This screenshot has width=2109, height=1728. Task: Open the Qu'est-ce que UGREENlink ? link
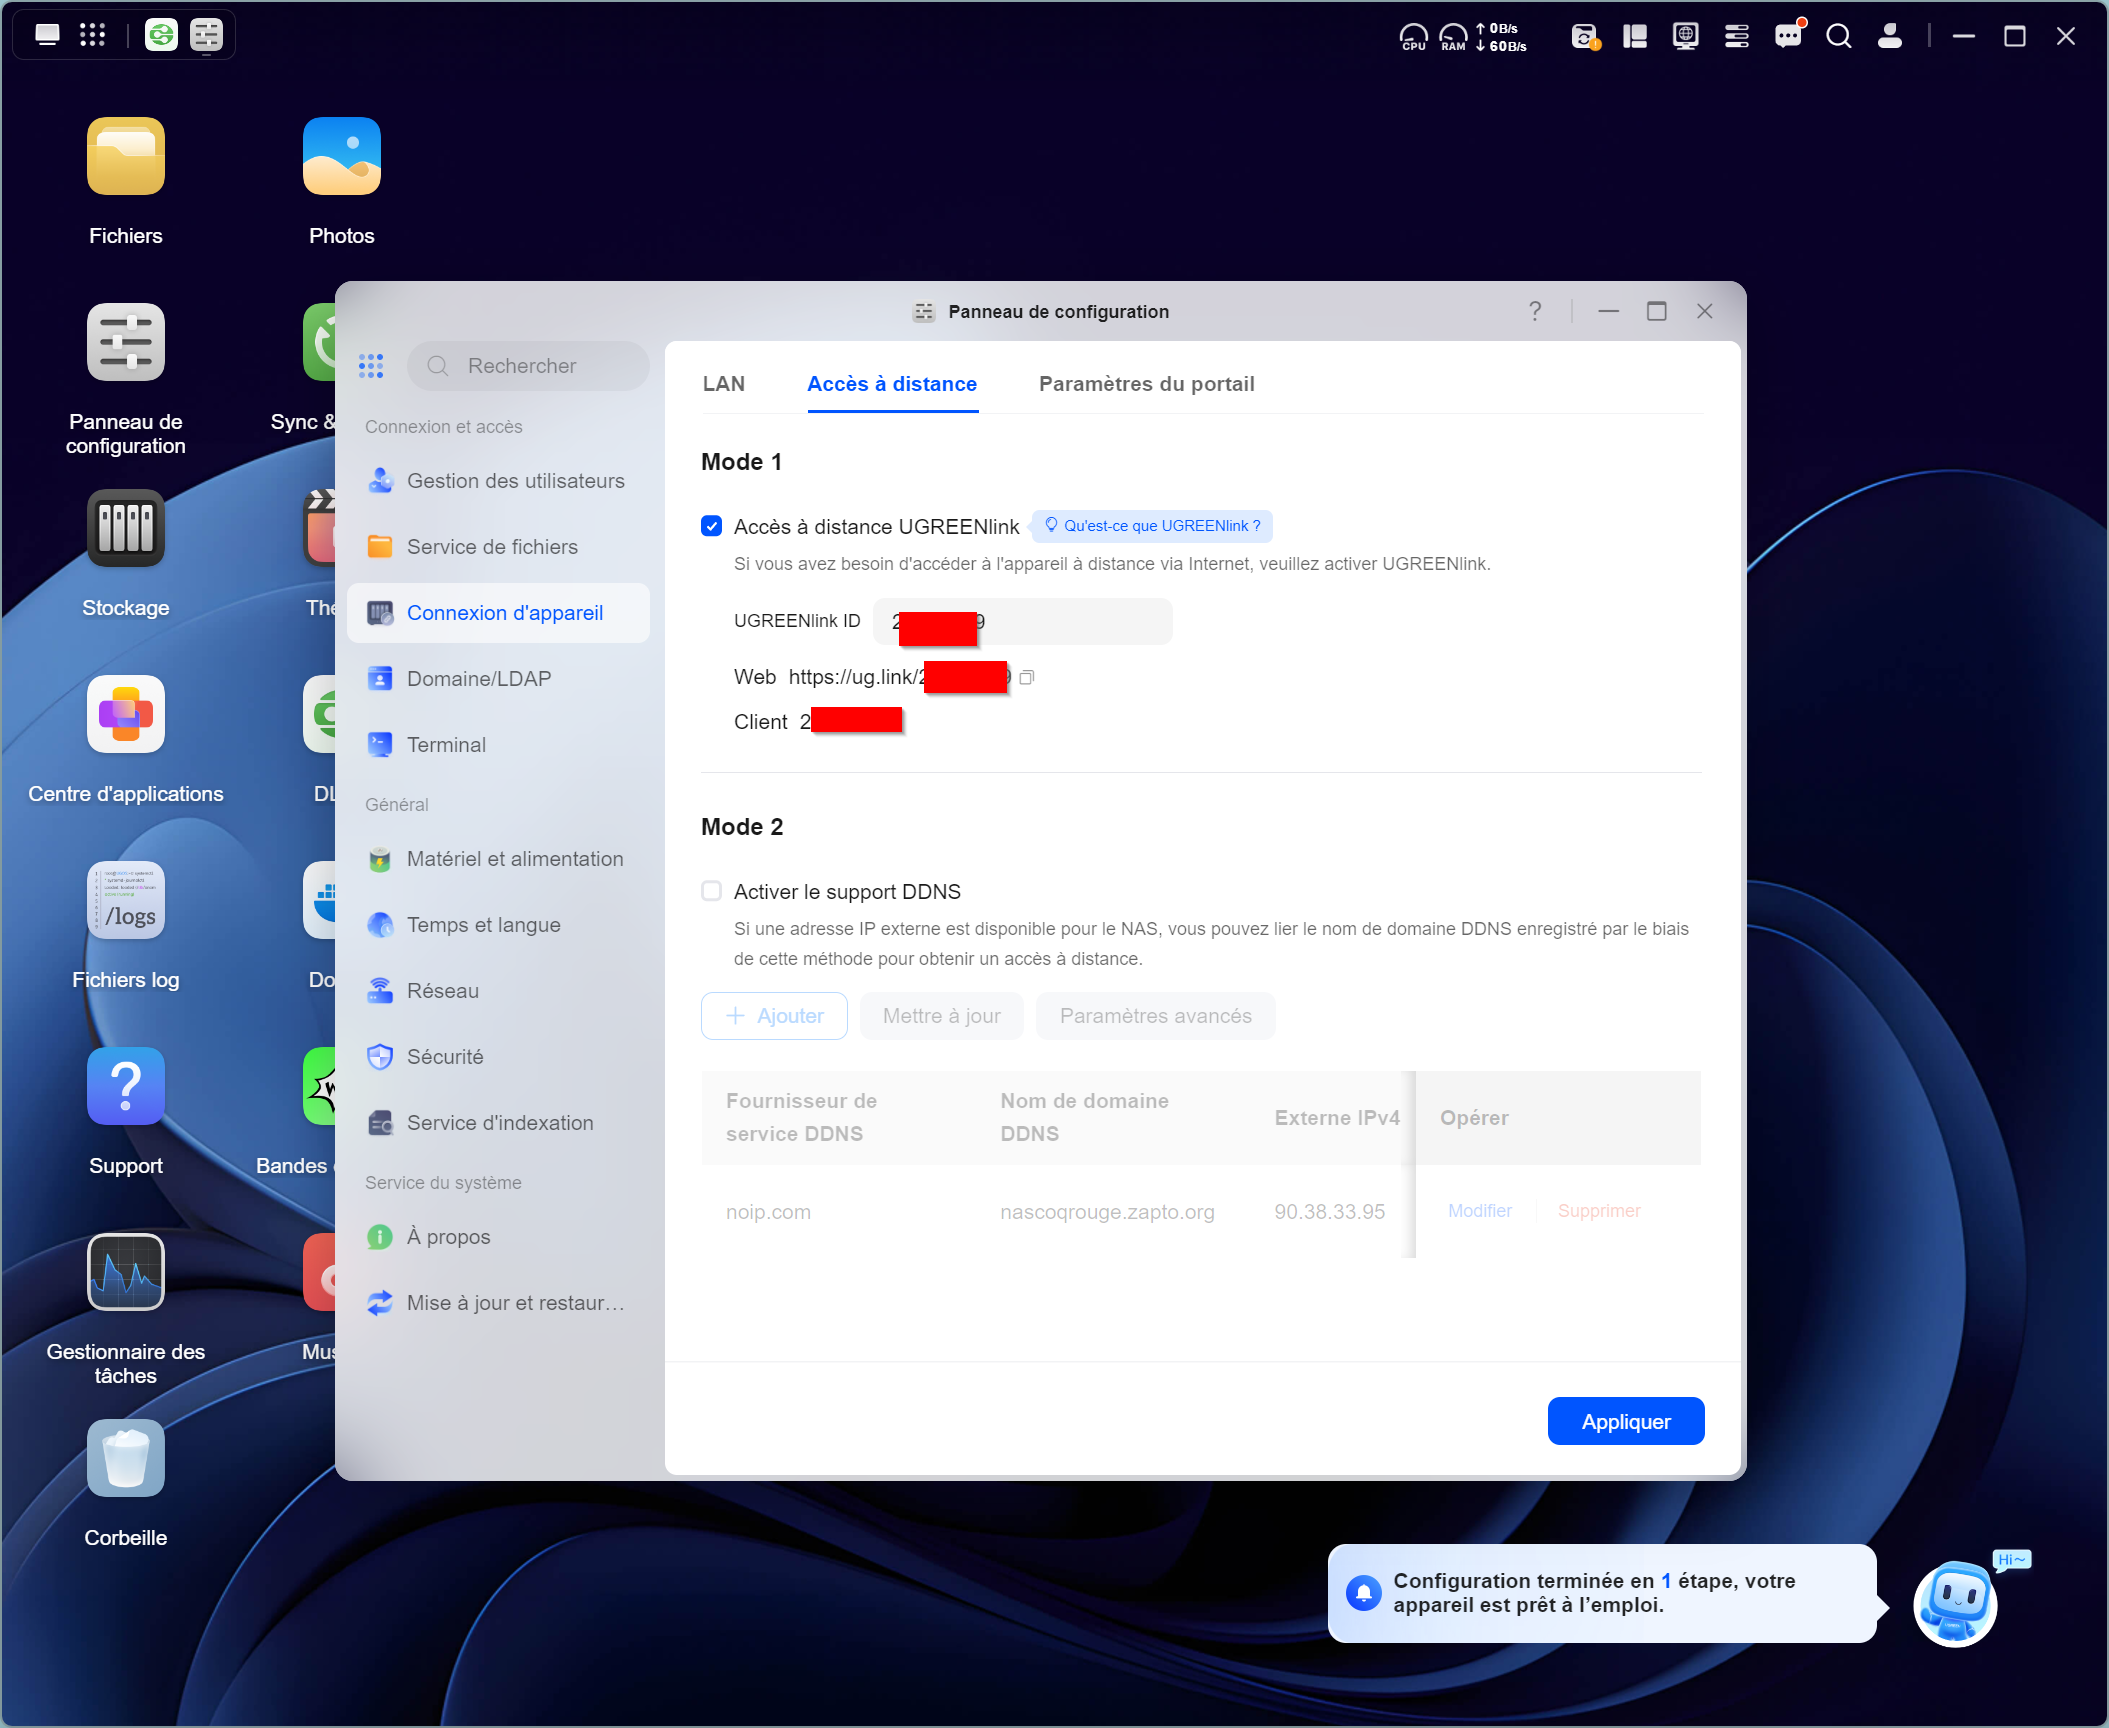pyautogui.click(x=1152, y=526)
